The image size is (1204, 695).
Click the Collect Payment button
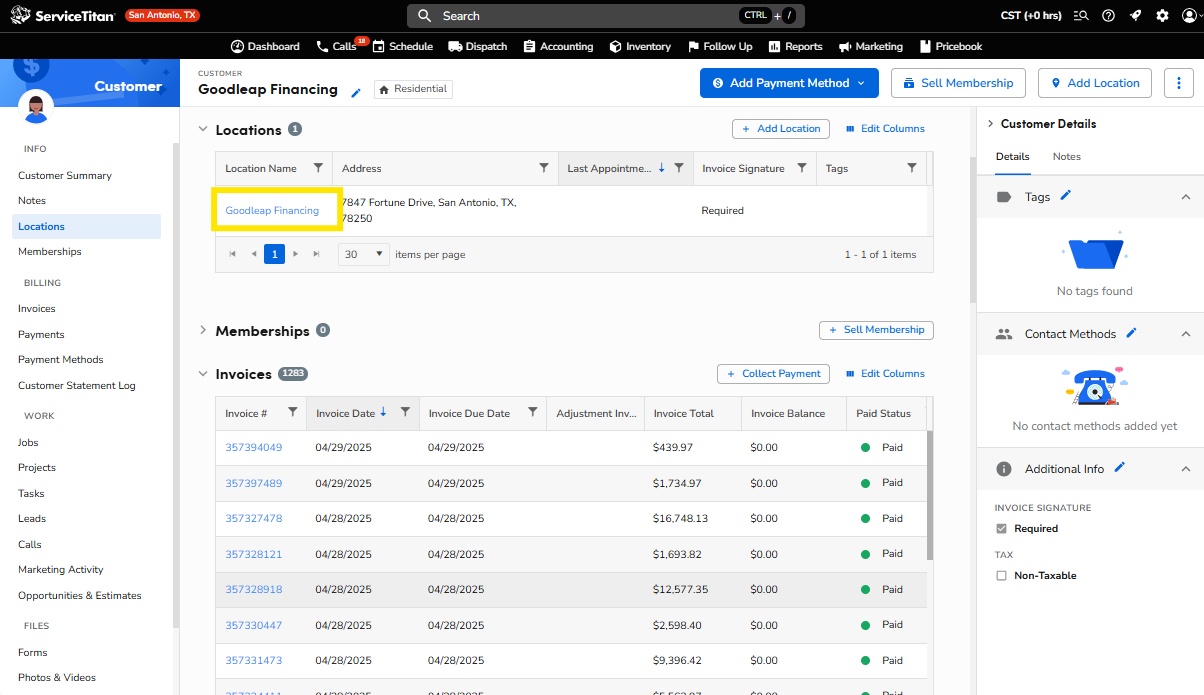click(773, 373)
